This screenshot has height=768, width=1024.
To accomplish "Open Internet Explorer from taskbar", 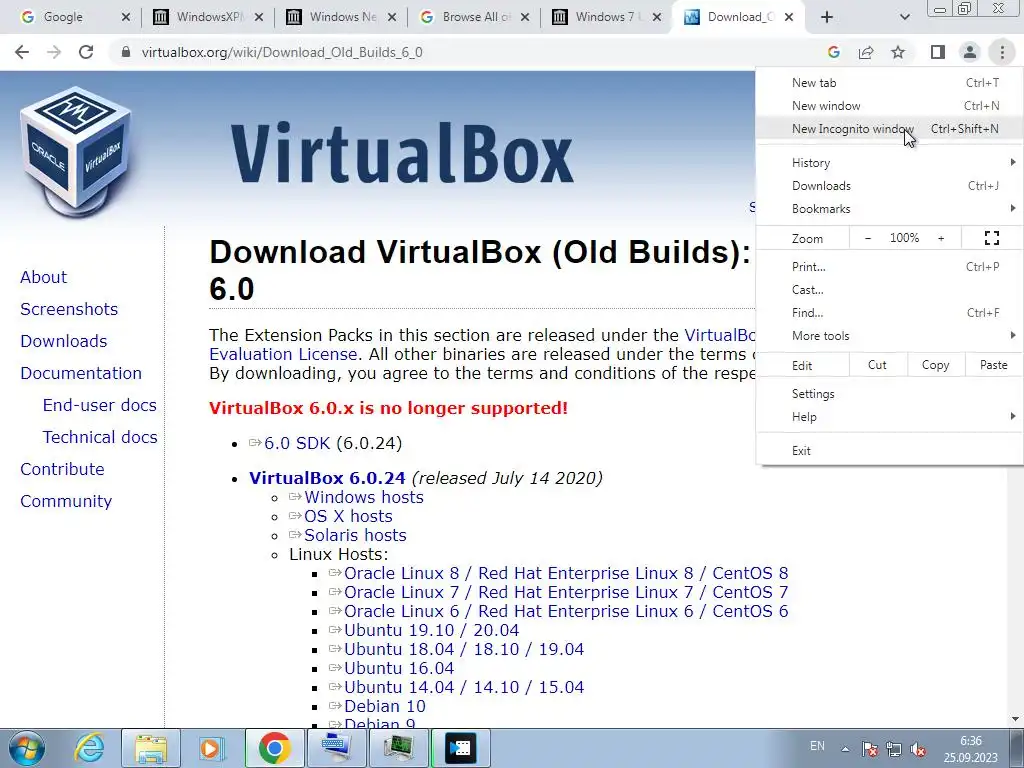I will click(x=89, y=748).
